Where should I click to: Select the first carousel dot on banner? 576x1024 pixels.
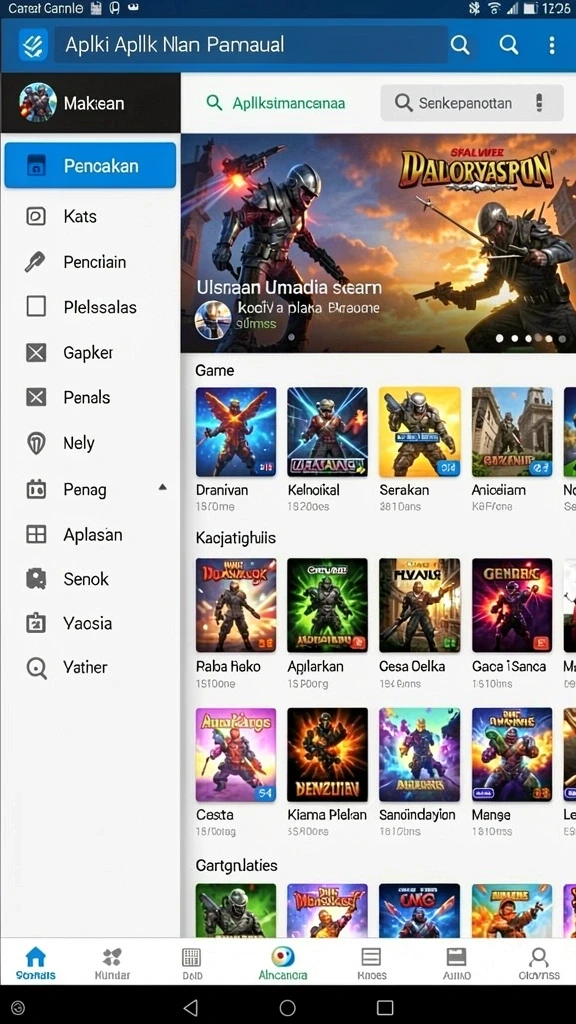[x=500, y=338]
